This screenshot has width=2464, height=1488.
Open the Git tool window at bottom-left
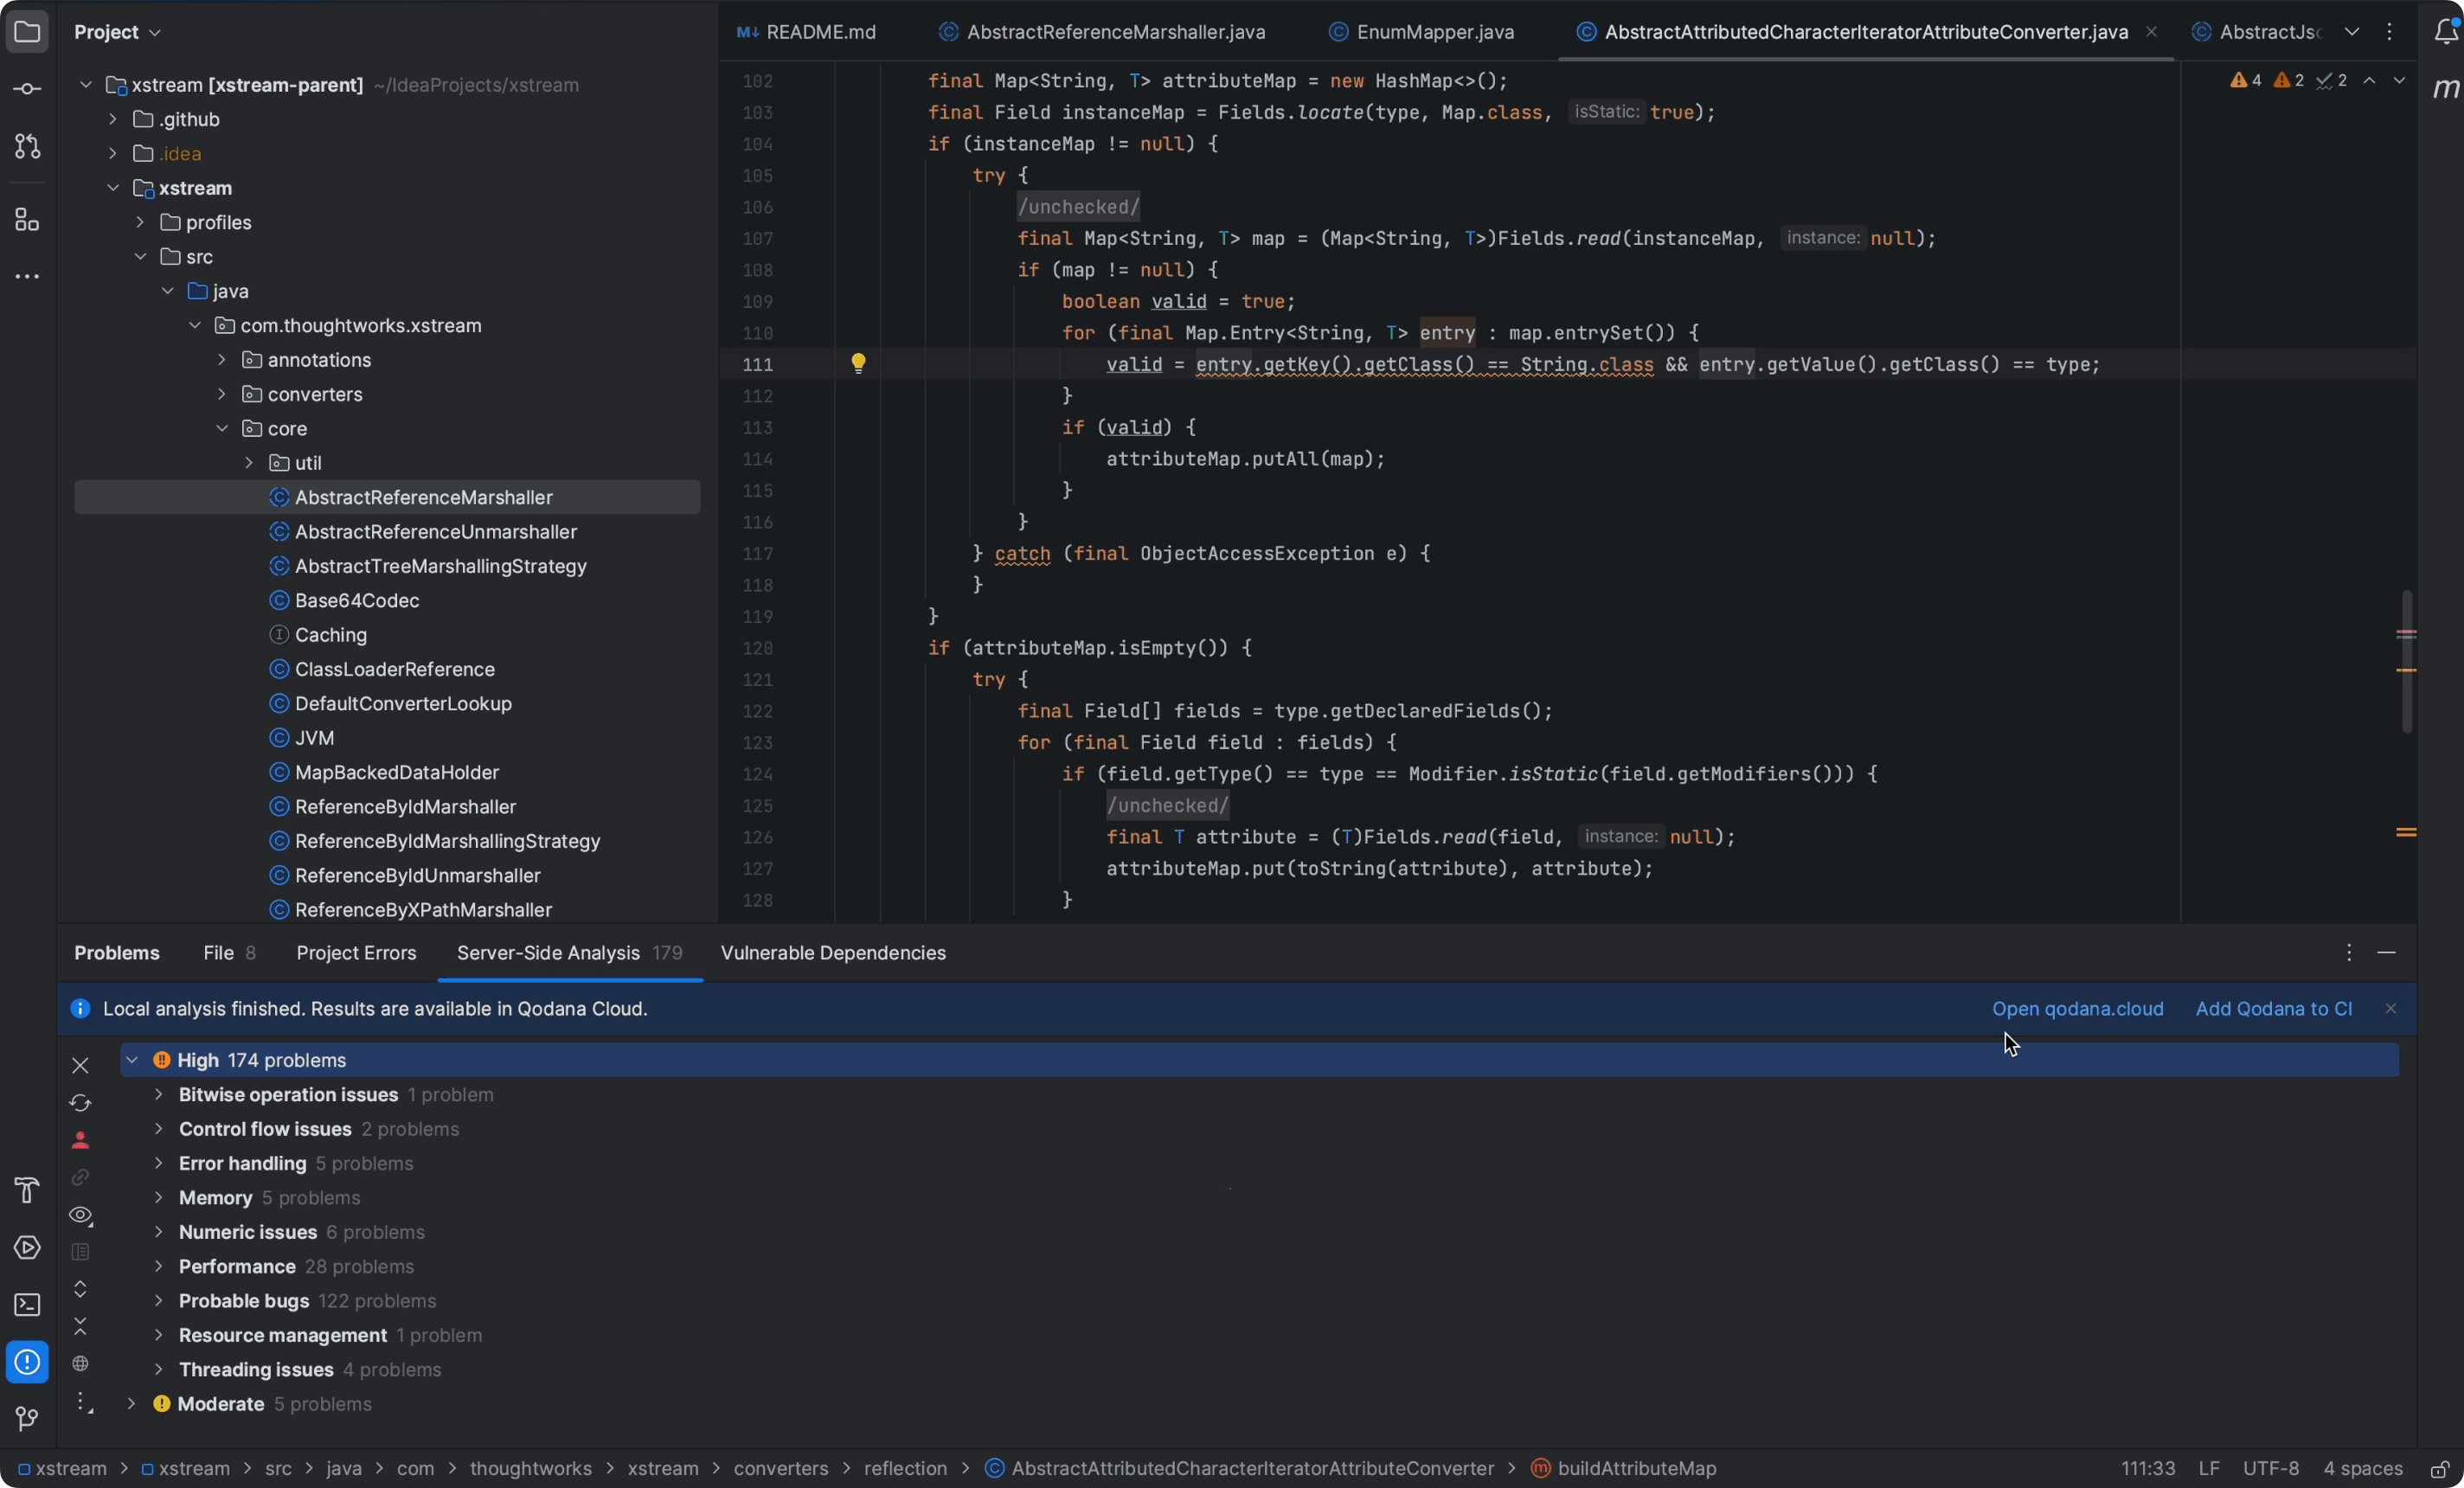coord(27,1418)
